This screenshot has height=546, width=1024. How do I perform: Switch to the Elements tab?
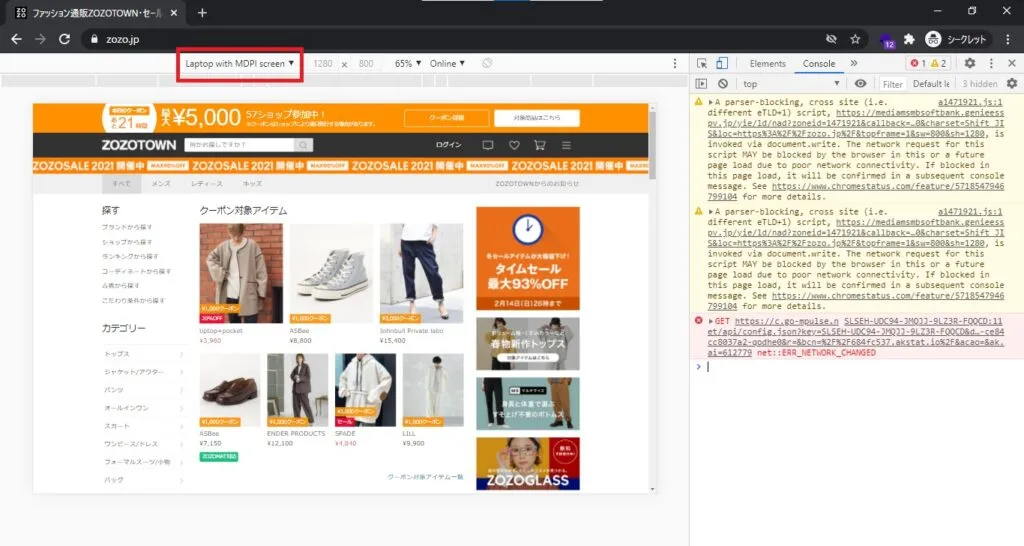tap(767, 63)
